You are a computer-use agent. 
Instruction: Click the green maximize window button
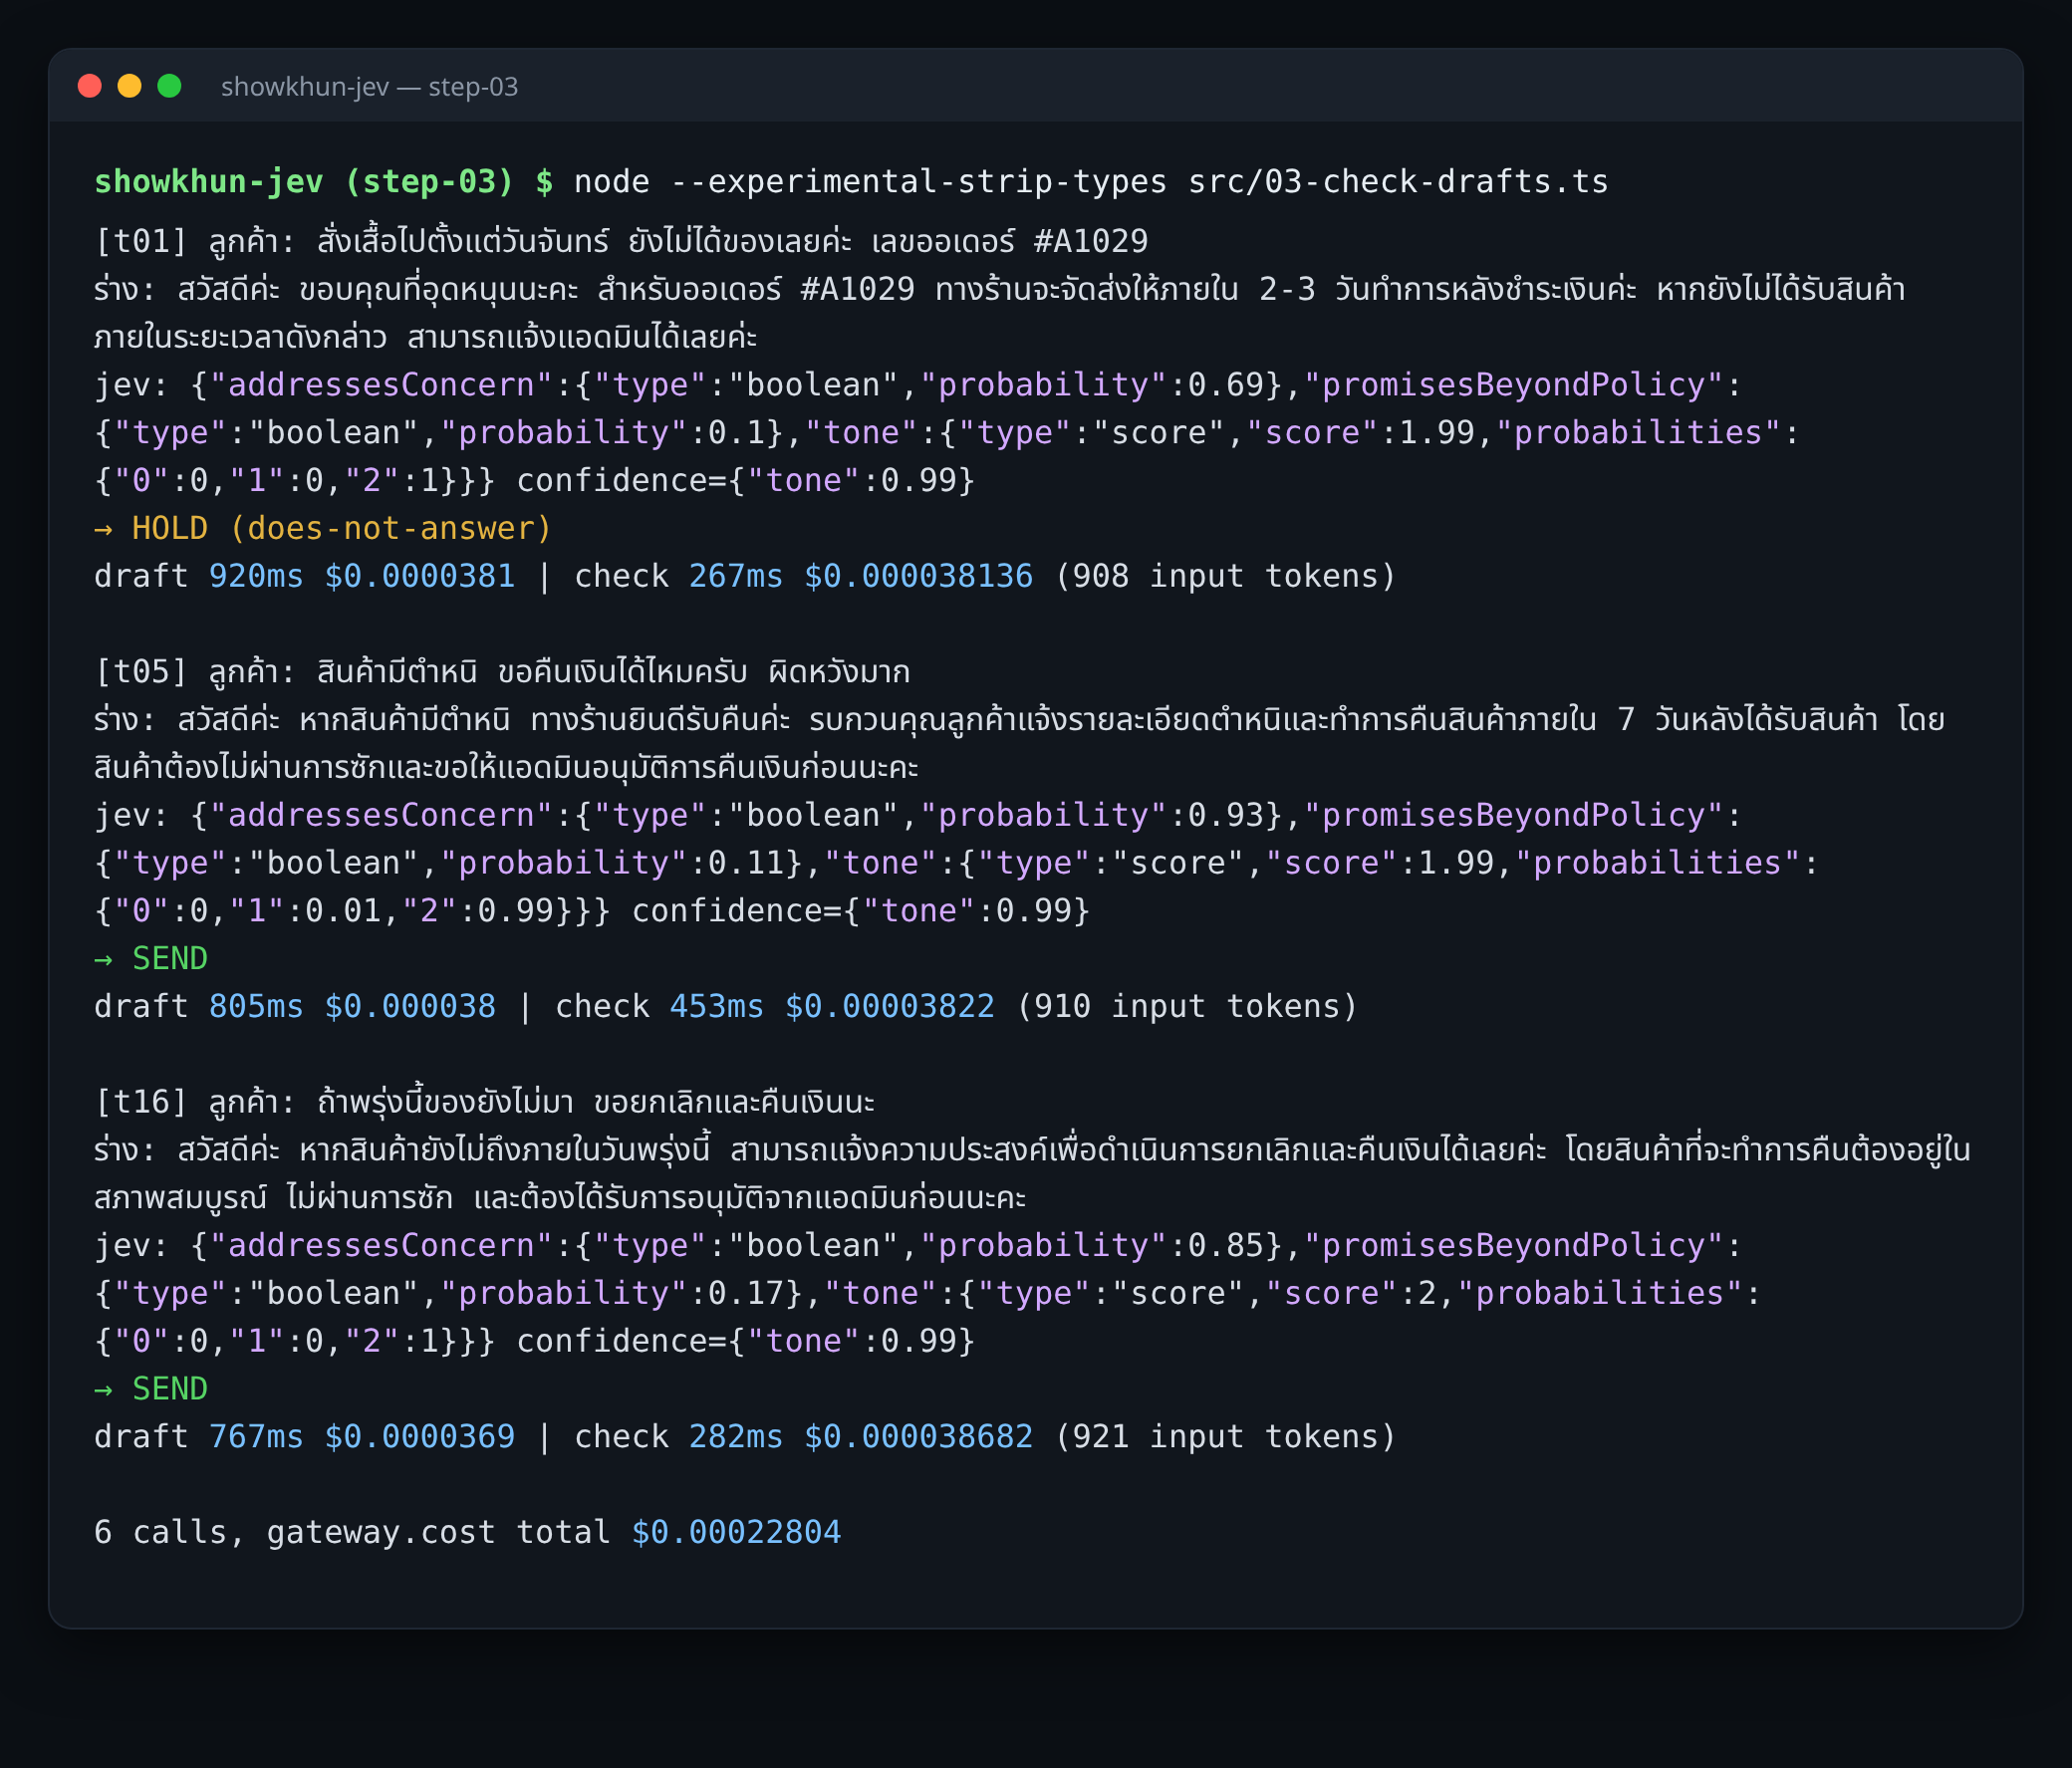[170, 86]
